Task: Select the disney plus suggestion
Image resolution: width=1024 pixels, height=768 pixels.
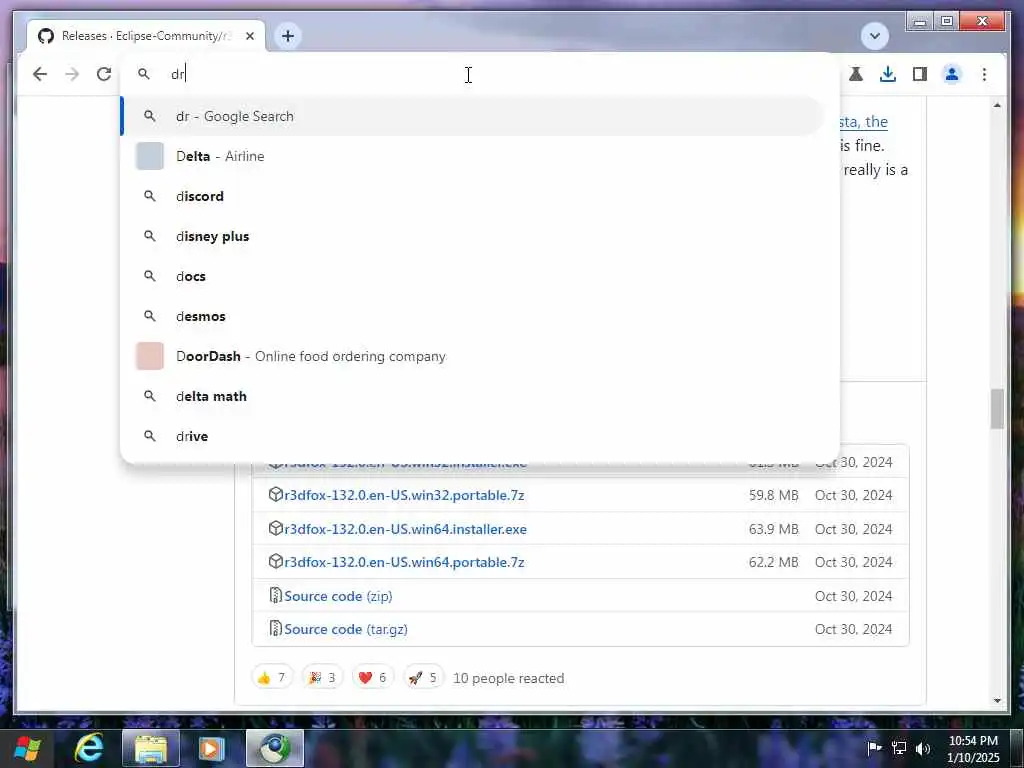Action: point(472,236)
